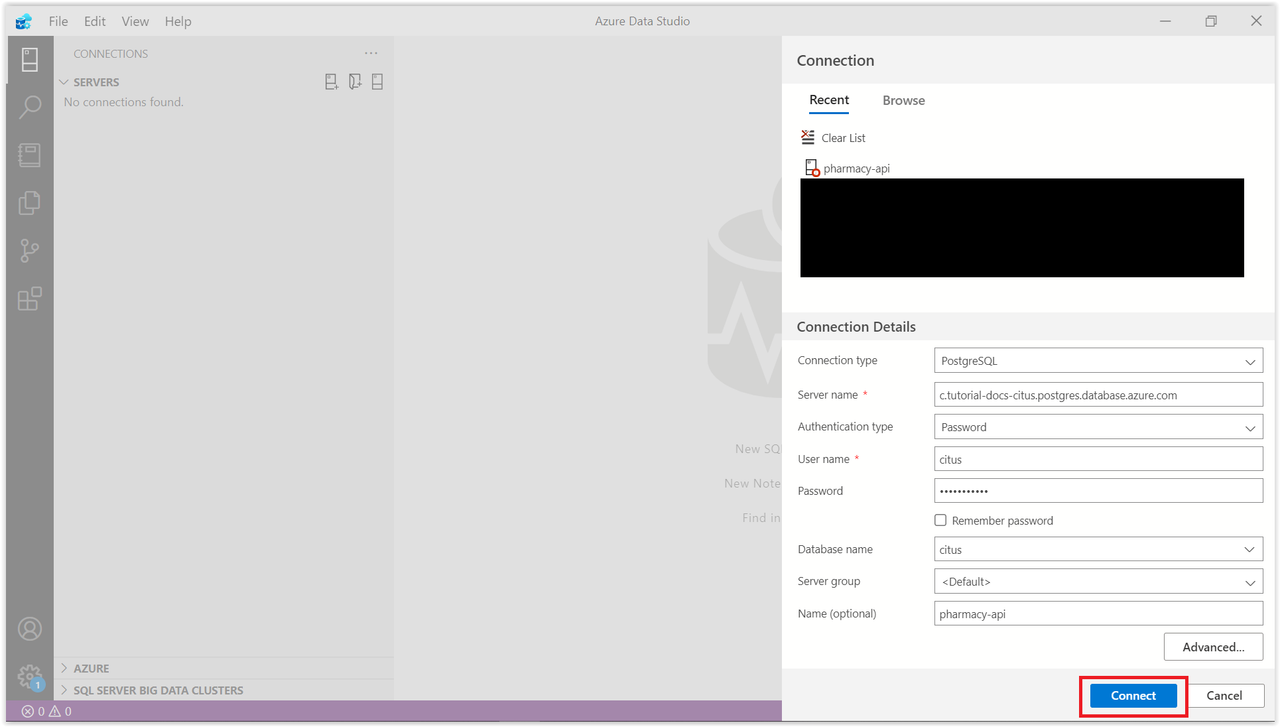The height and width of the screenshot is (727, 1280).
Task: Open the Connections view in activity bar
Action: click(x=30, y=58)
